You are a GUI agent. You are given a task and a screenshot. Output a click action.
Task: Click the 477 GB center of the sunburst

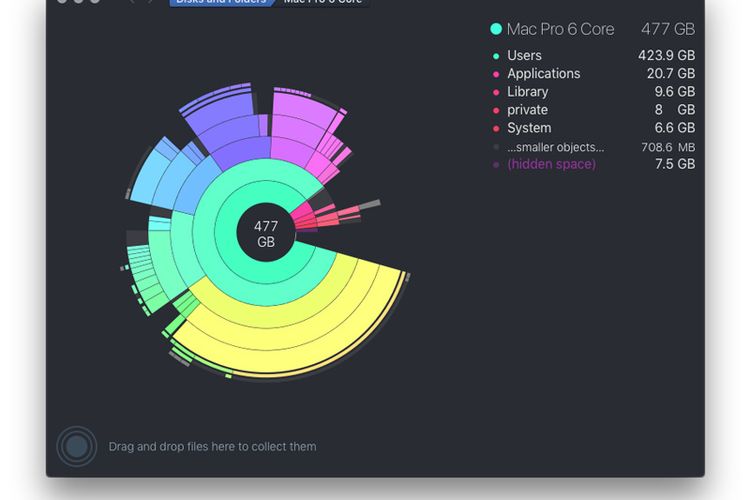coord(266,233)
